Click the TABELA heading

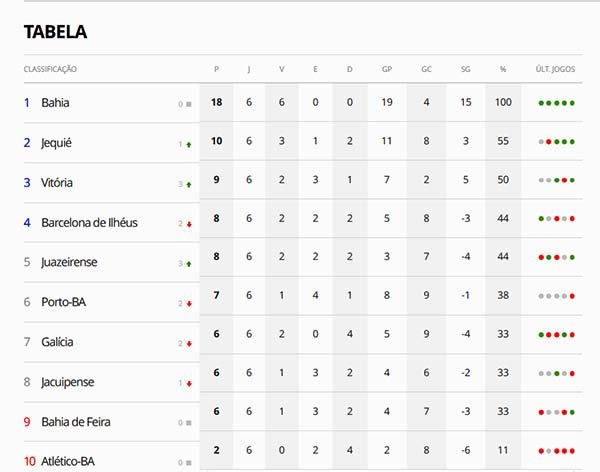55,32
